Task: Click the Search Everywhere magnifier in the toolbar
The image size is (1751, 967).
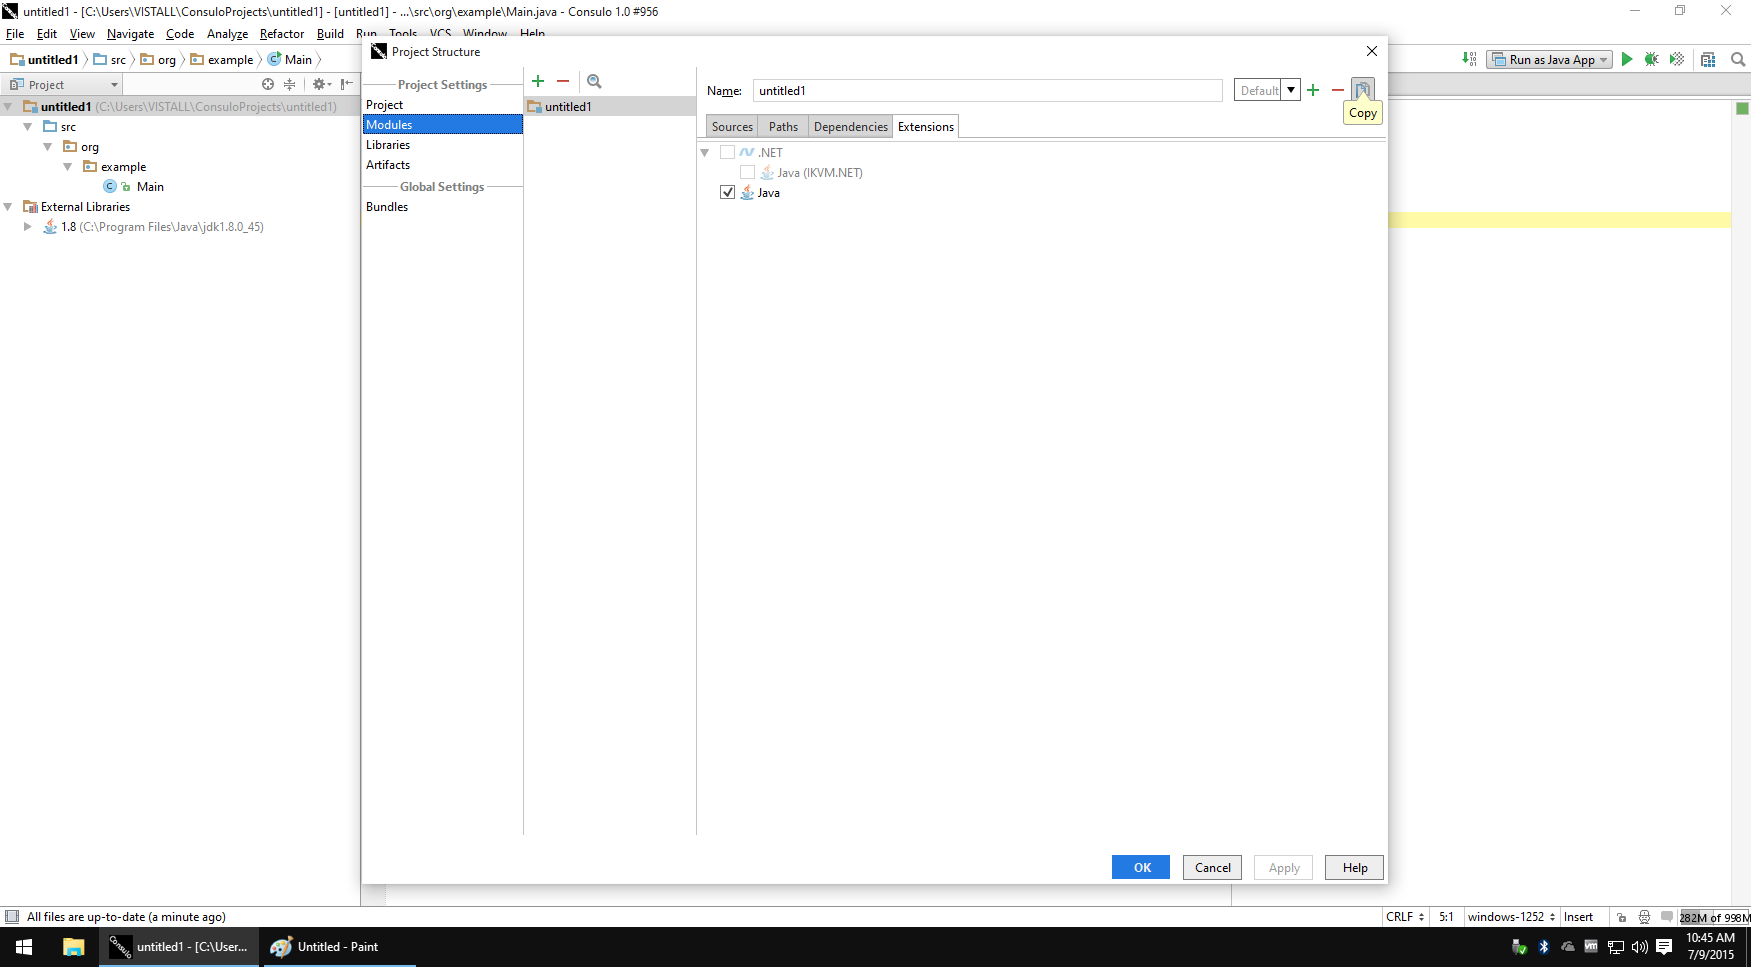Action: 1738,59
